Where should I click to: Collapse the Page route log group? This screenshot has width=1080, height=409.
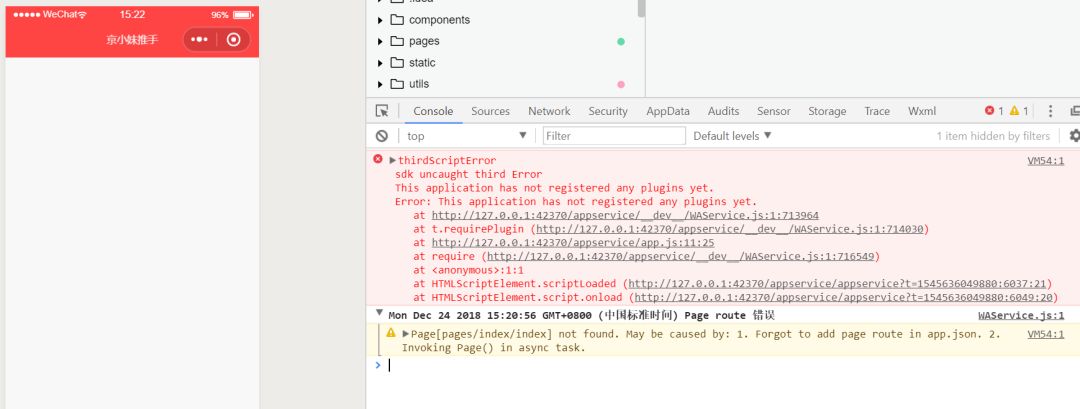click(x=378, y=313)
